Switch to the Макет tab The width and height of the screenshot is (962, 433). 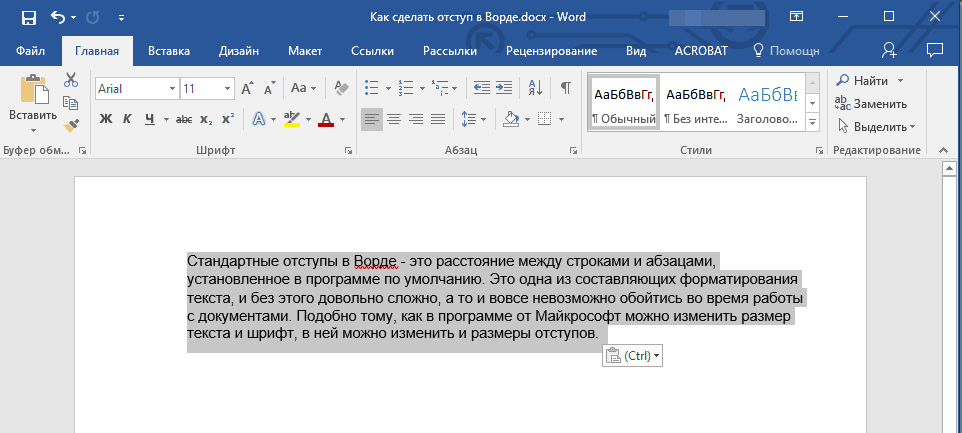pos(304,50)
